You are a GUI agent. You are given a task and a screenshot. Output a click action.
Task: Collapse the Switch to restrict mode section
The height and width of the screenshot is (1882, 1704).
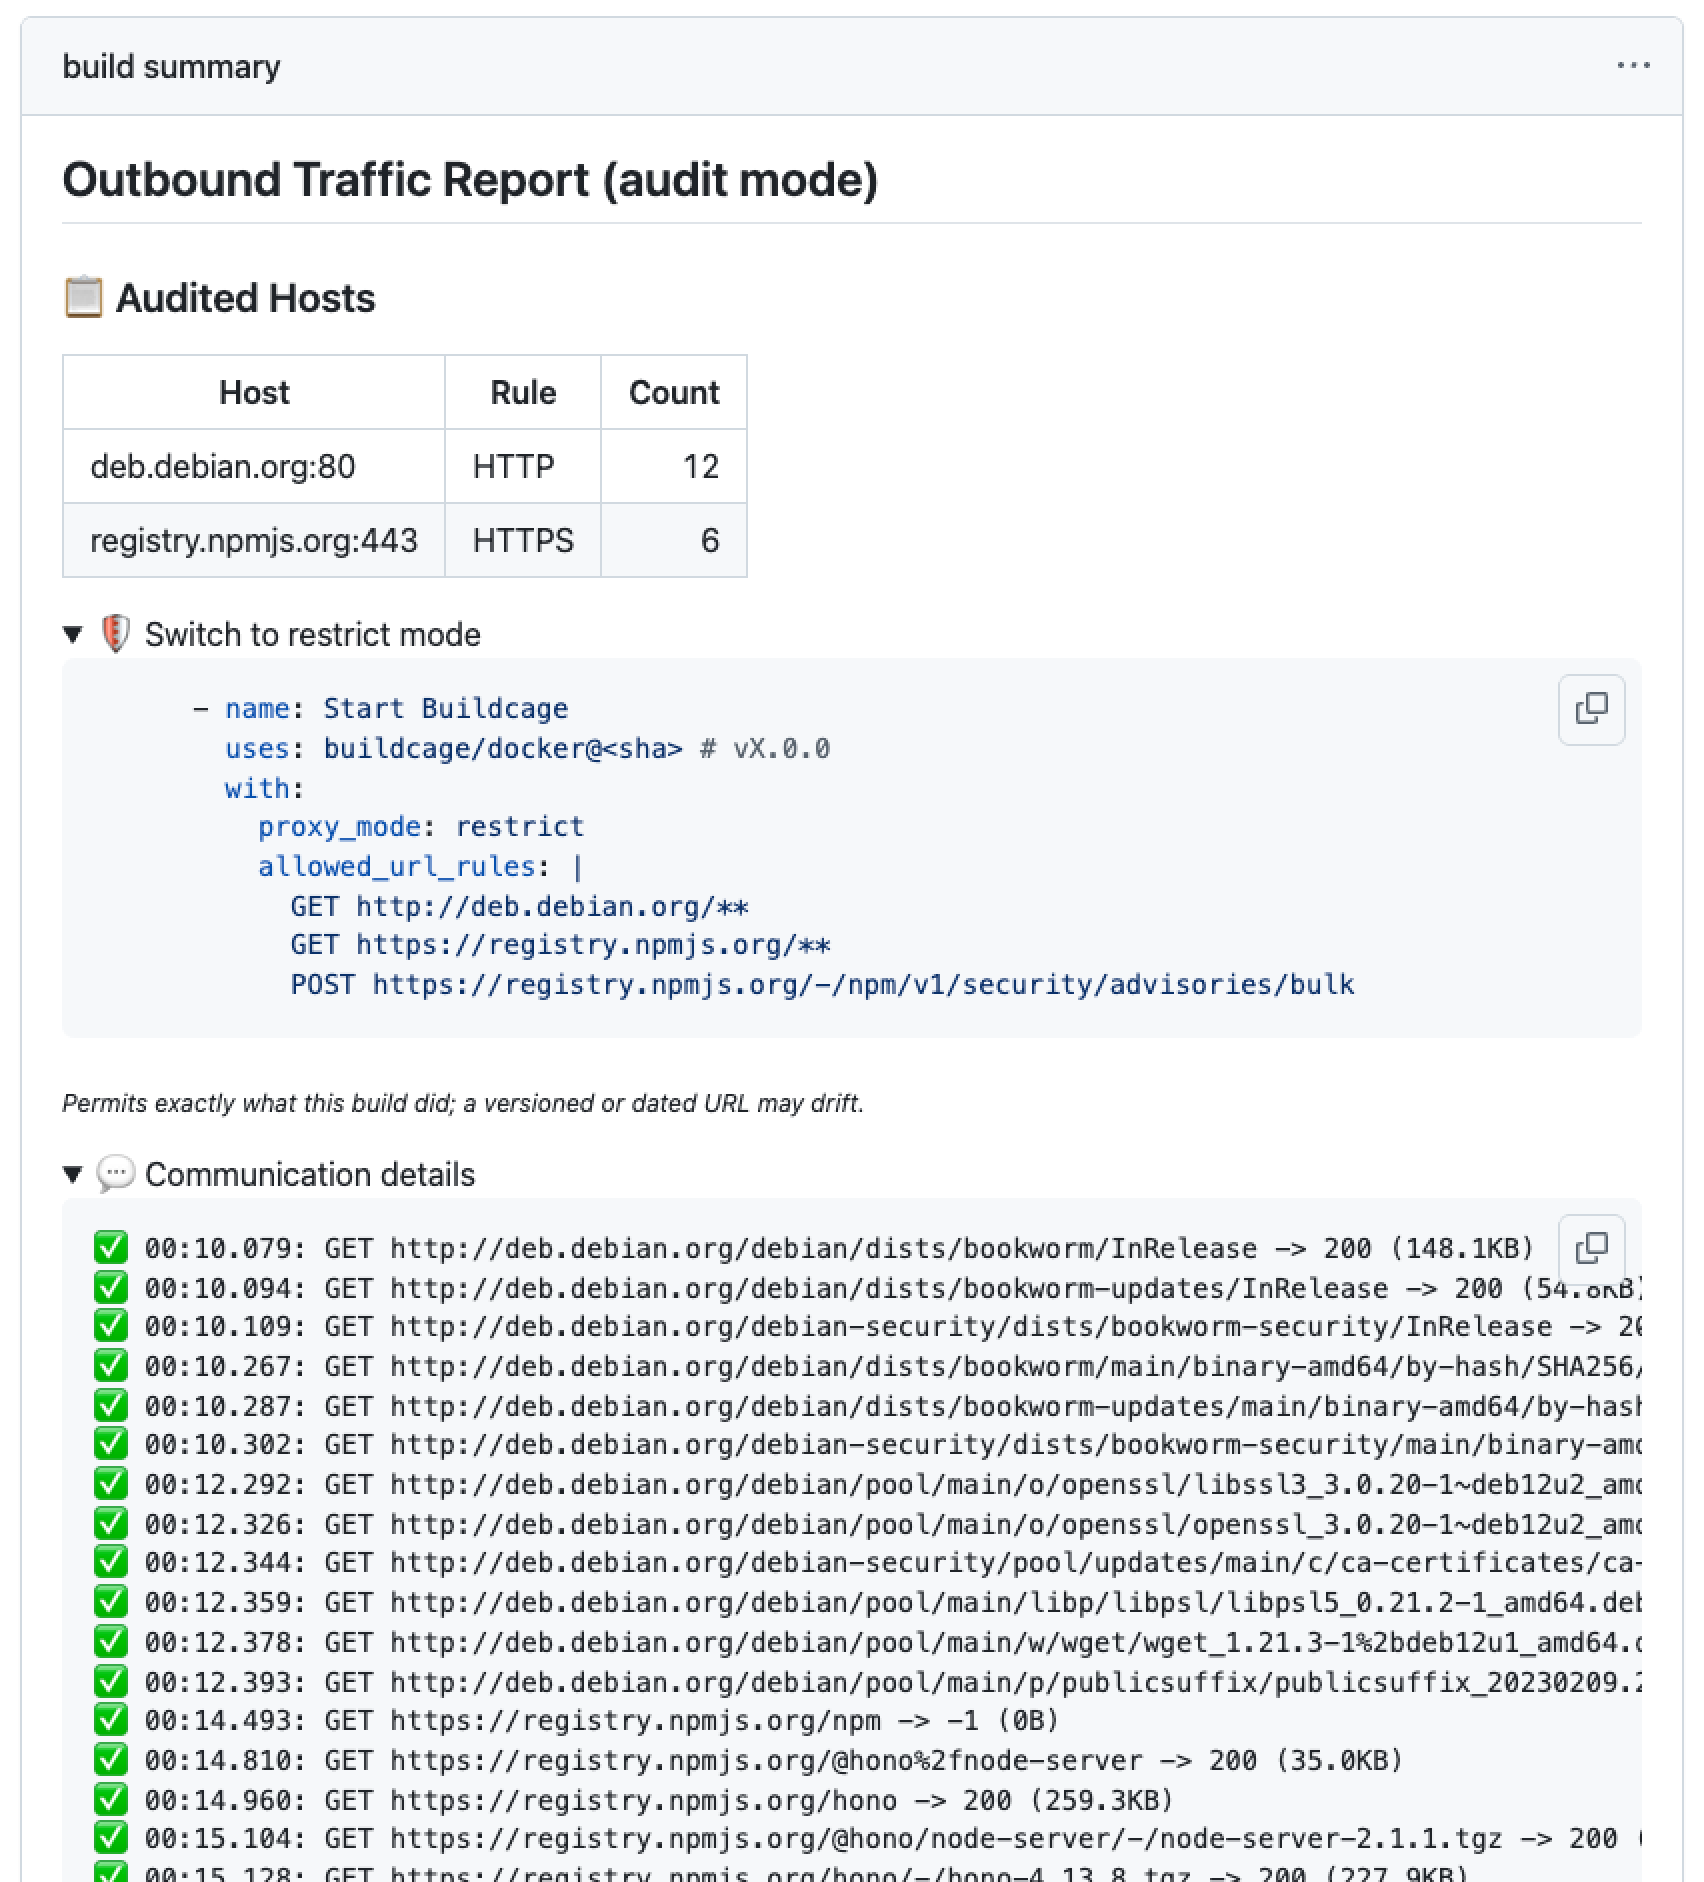click(72, 635)
